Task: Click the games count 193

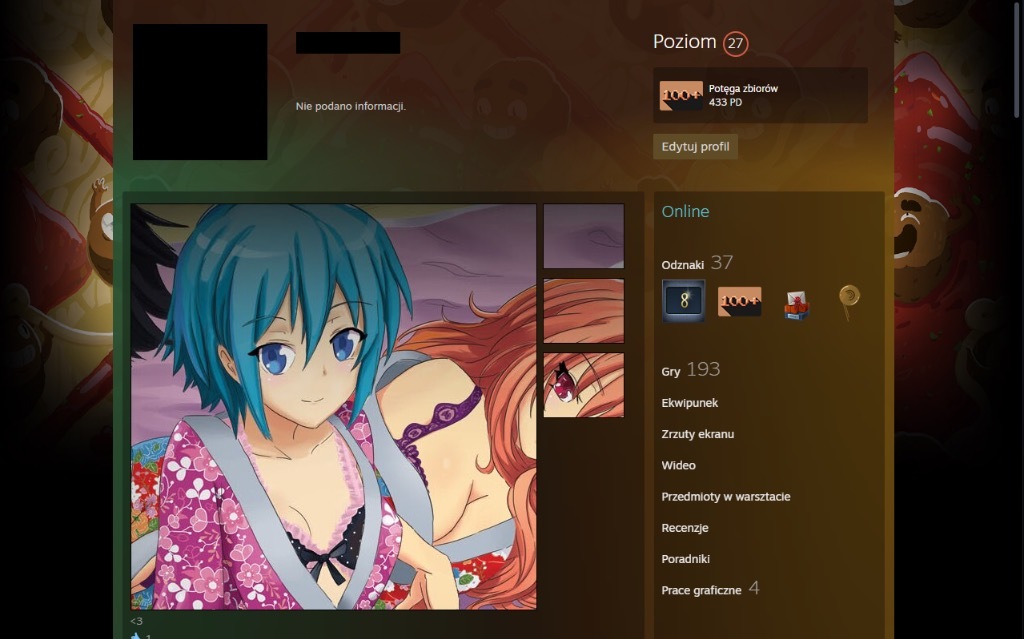Action: (x=703, y=370)
